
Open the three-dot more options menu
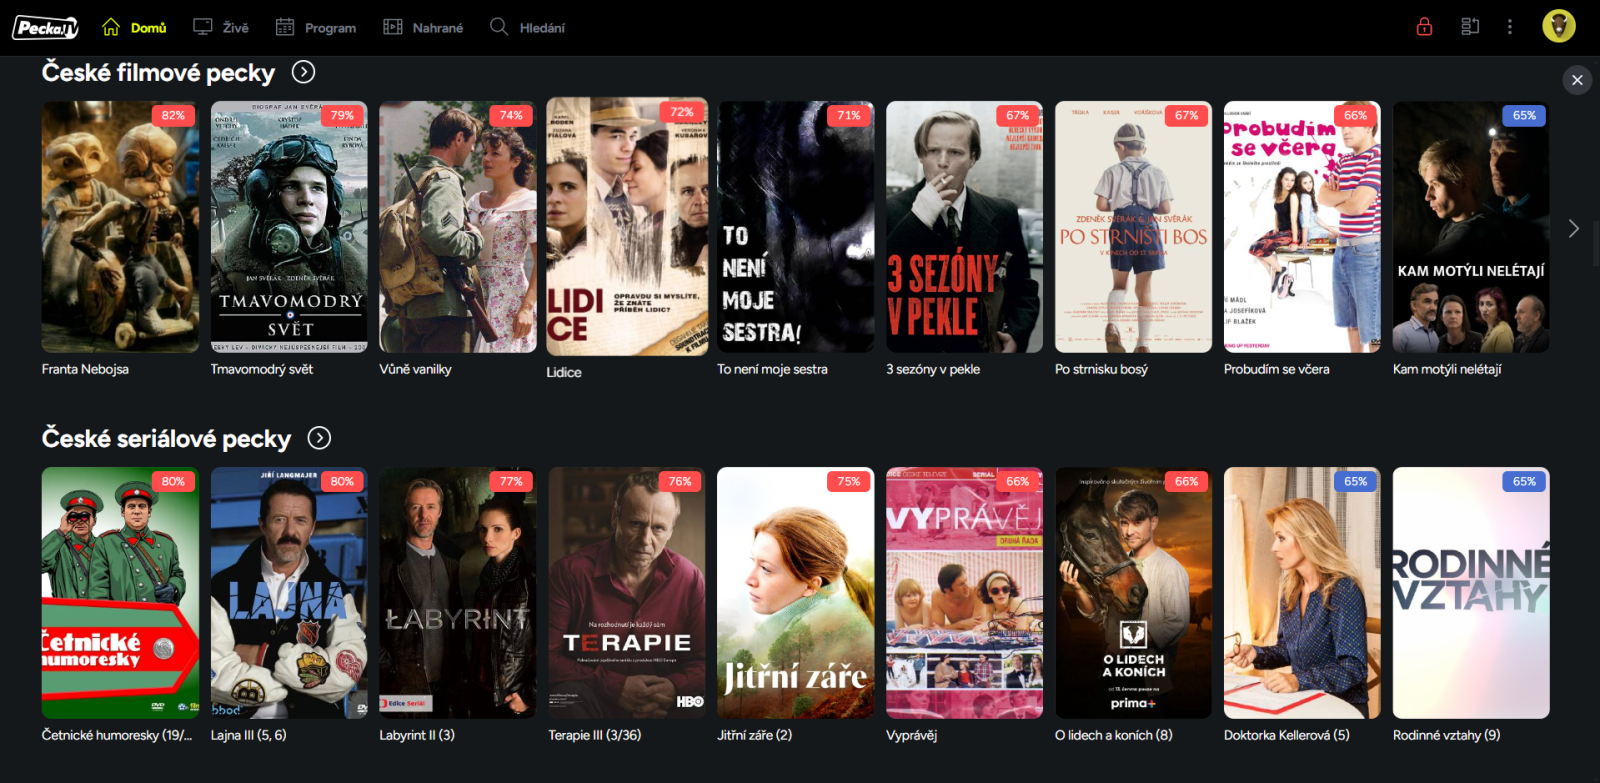click(x=1510, y=27)
